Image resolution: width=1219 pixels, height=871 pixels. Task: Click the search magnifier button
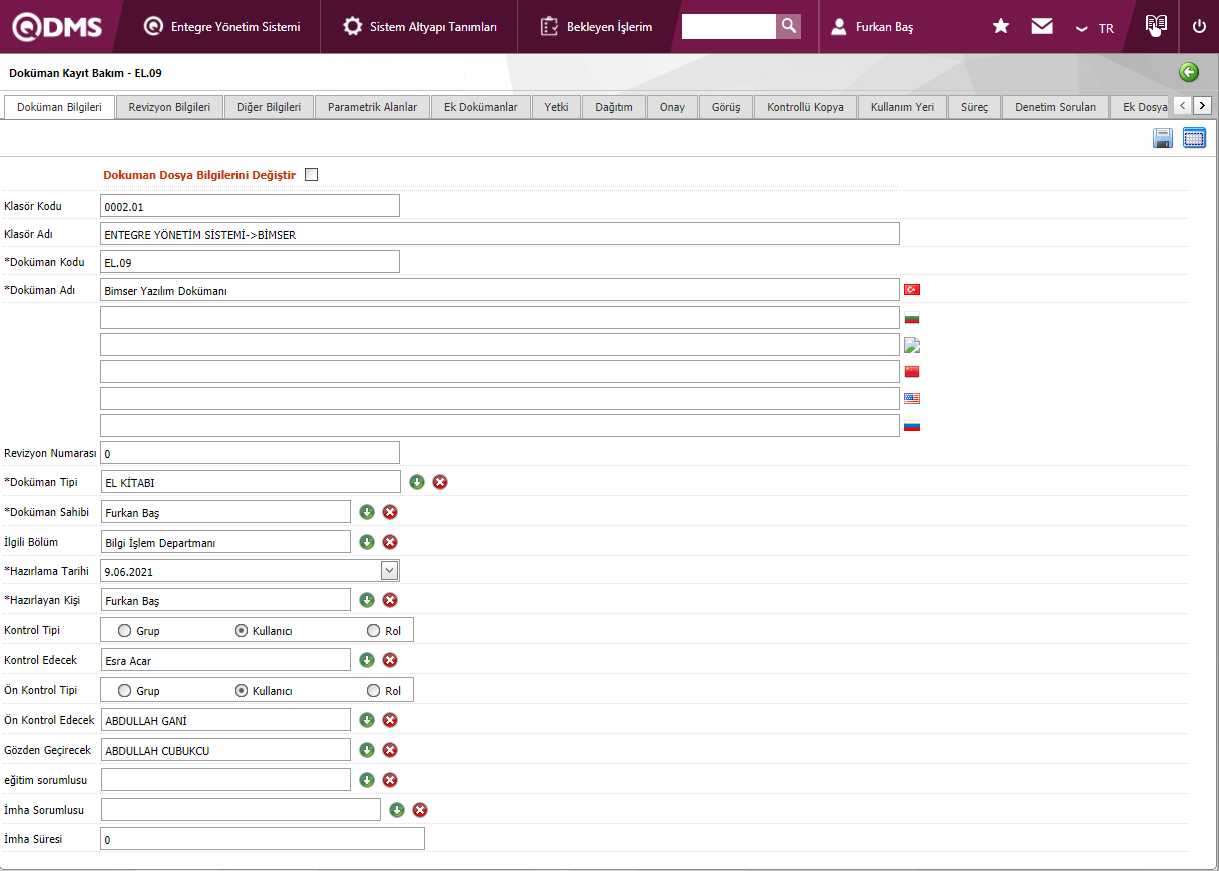pyautogui.click(x=789, y=27)
